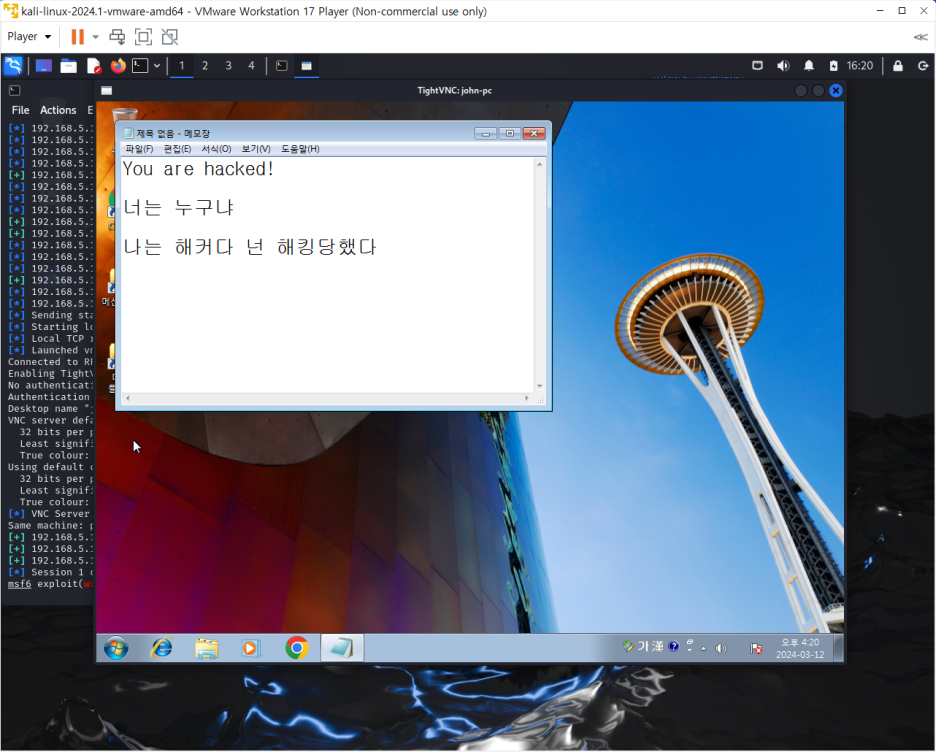The image size is (936, 752).
Task: Open Windows Explorer from taskbar
Action: pyautogui.click(x=207, y=648)
